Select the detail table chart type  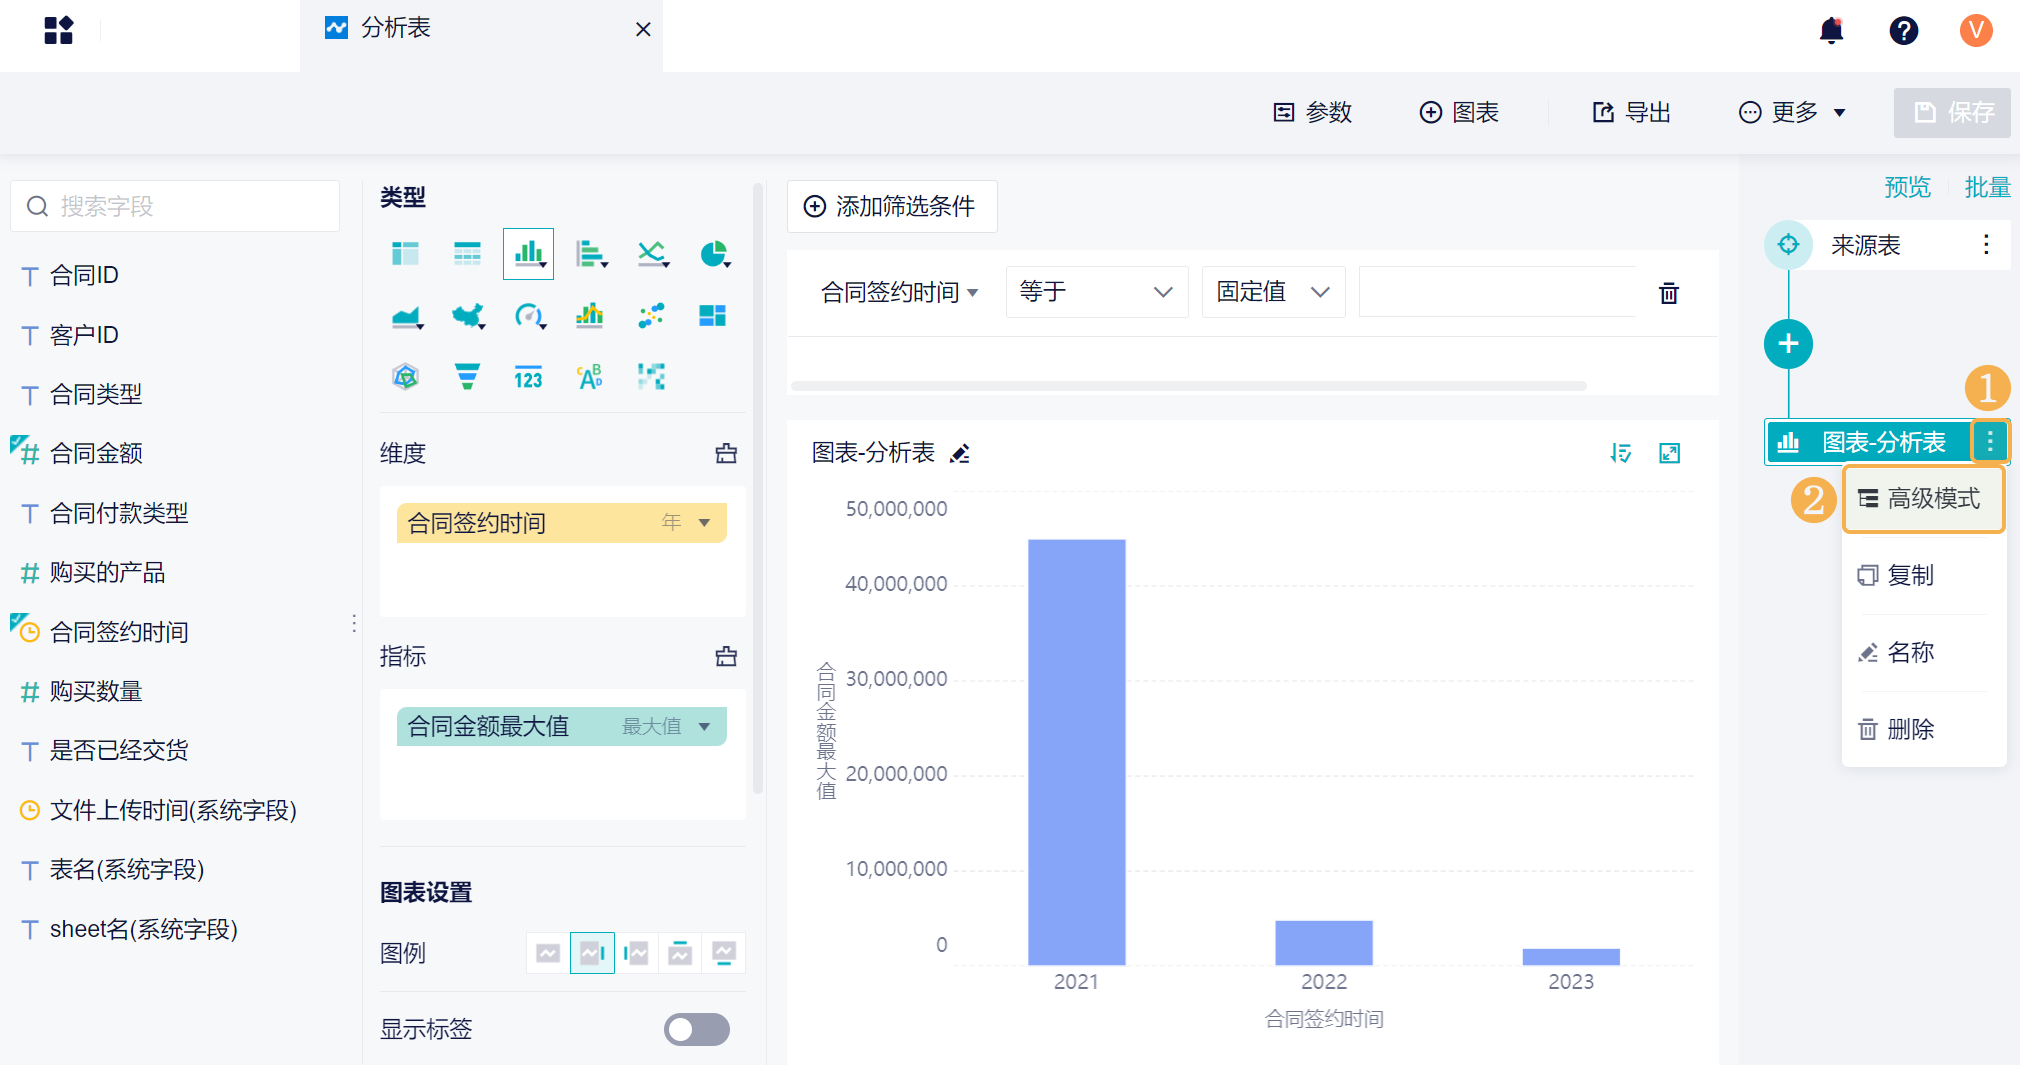(467, 254)
